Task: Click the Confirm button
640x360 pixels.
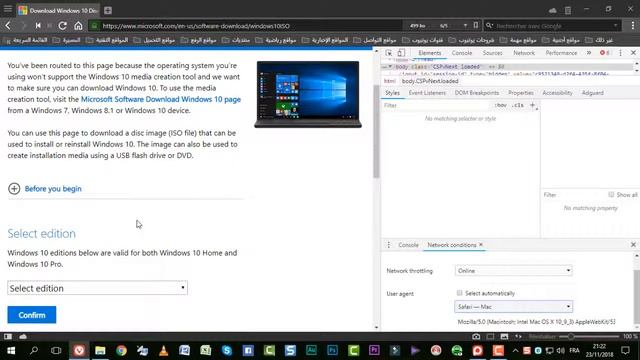Action: point(32,315)
